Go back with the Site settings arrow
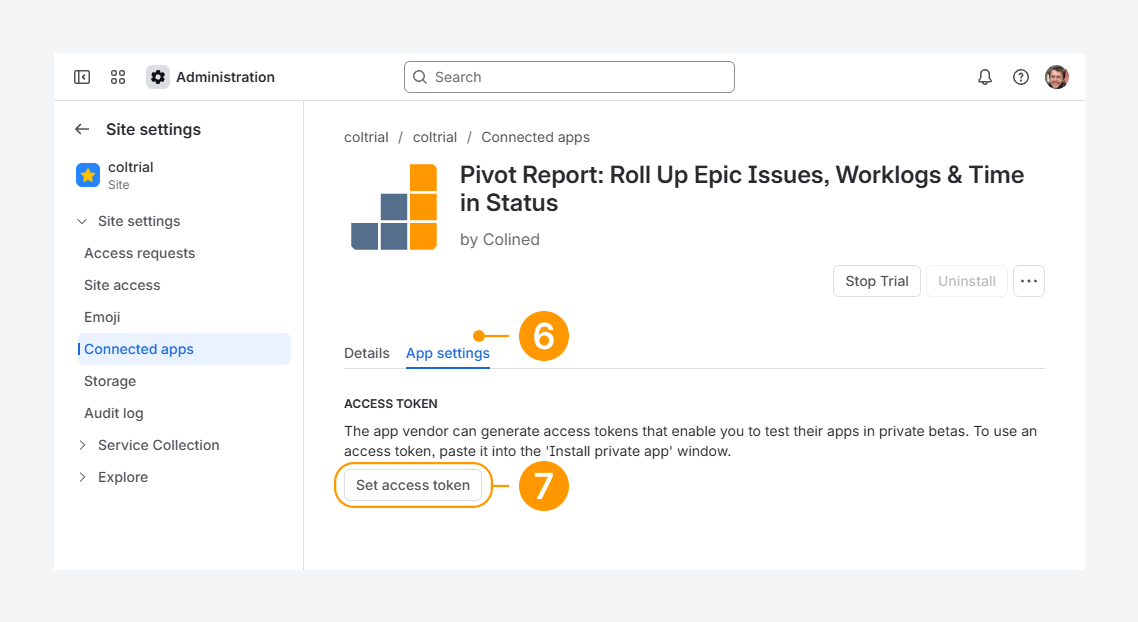The height and width of the screenshot is (622, 1138). [82, 129]
